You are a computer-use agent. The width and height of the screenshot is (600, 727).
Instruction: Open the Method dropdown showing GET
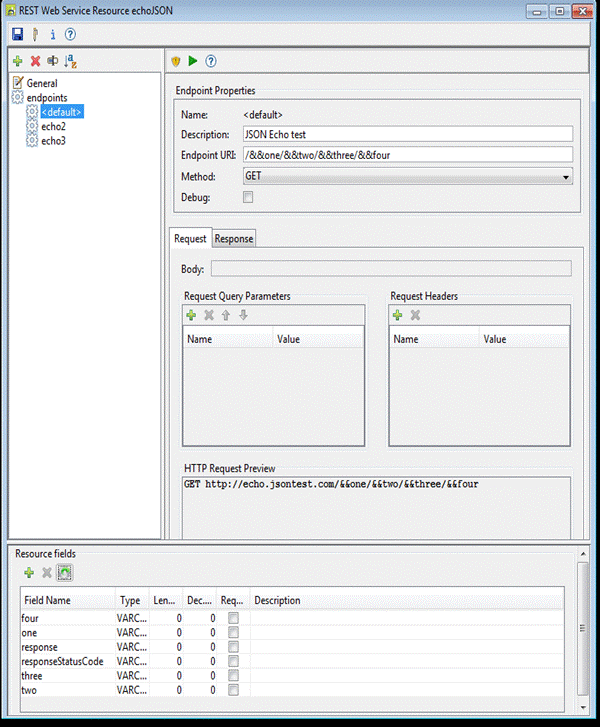[x=407, y=176]
